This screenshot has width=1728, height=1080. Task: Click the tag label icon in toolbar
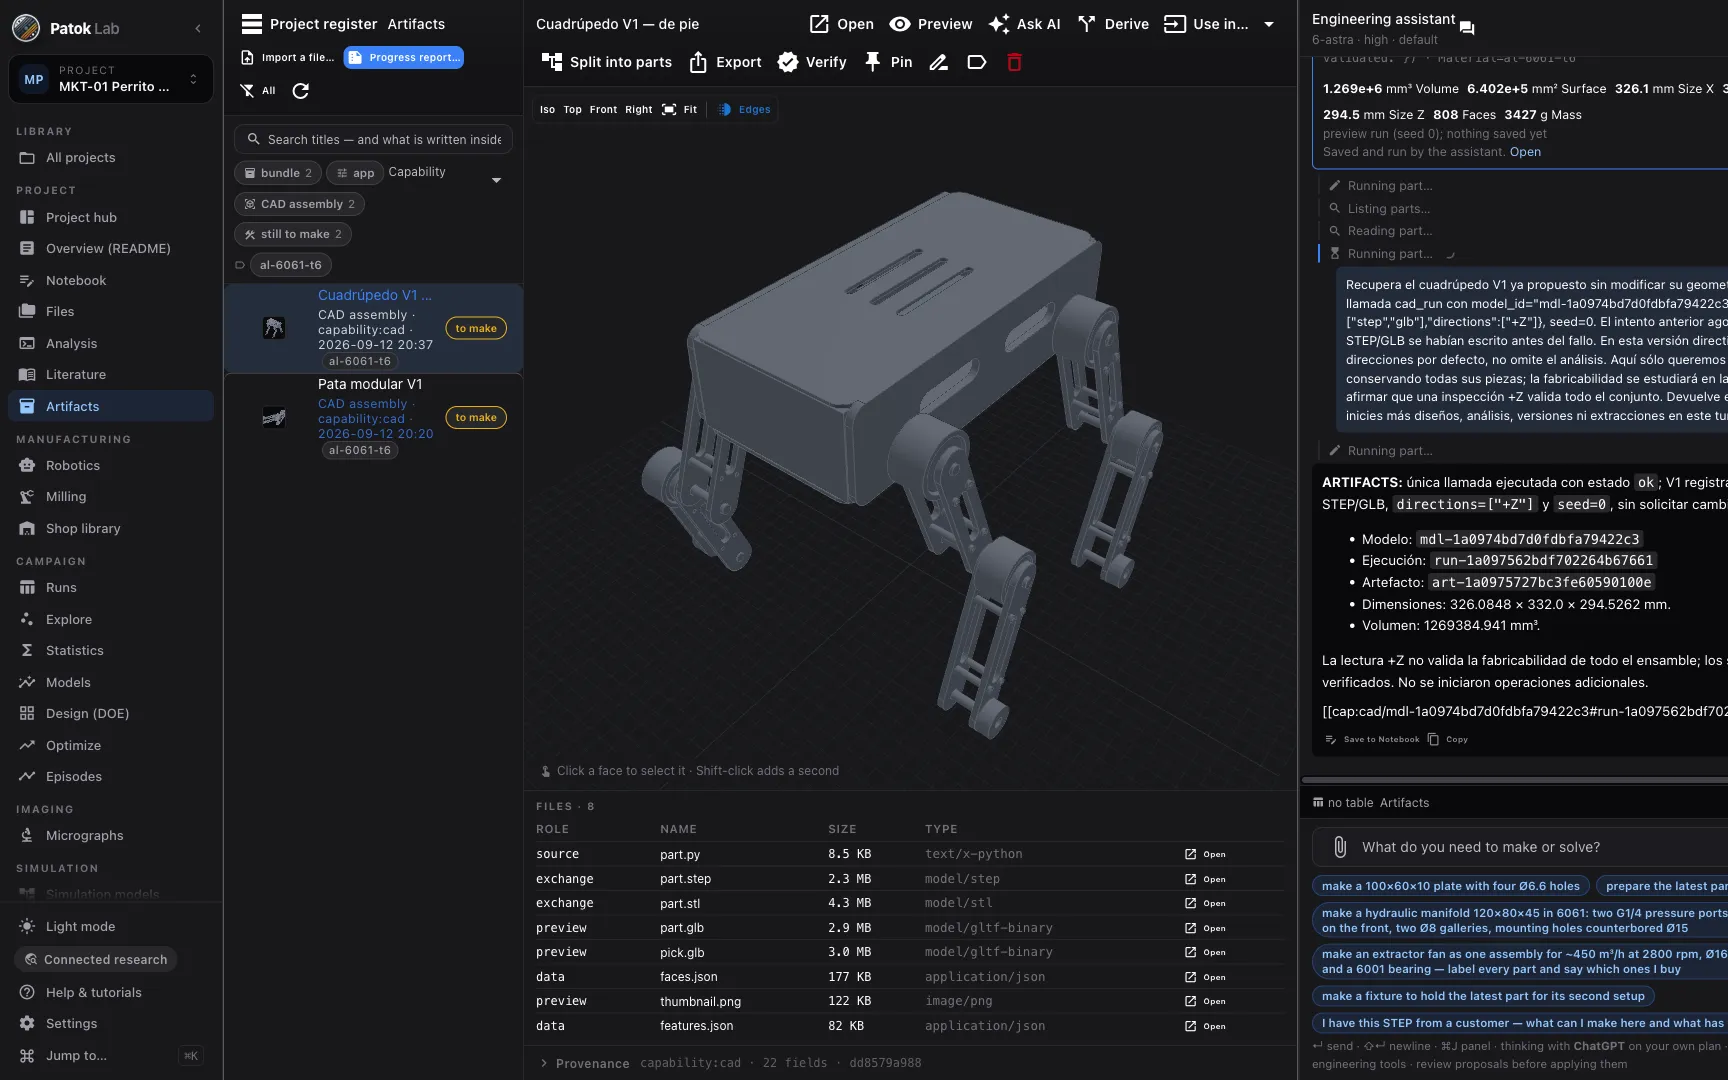point(977,62)
